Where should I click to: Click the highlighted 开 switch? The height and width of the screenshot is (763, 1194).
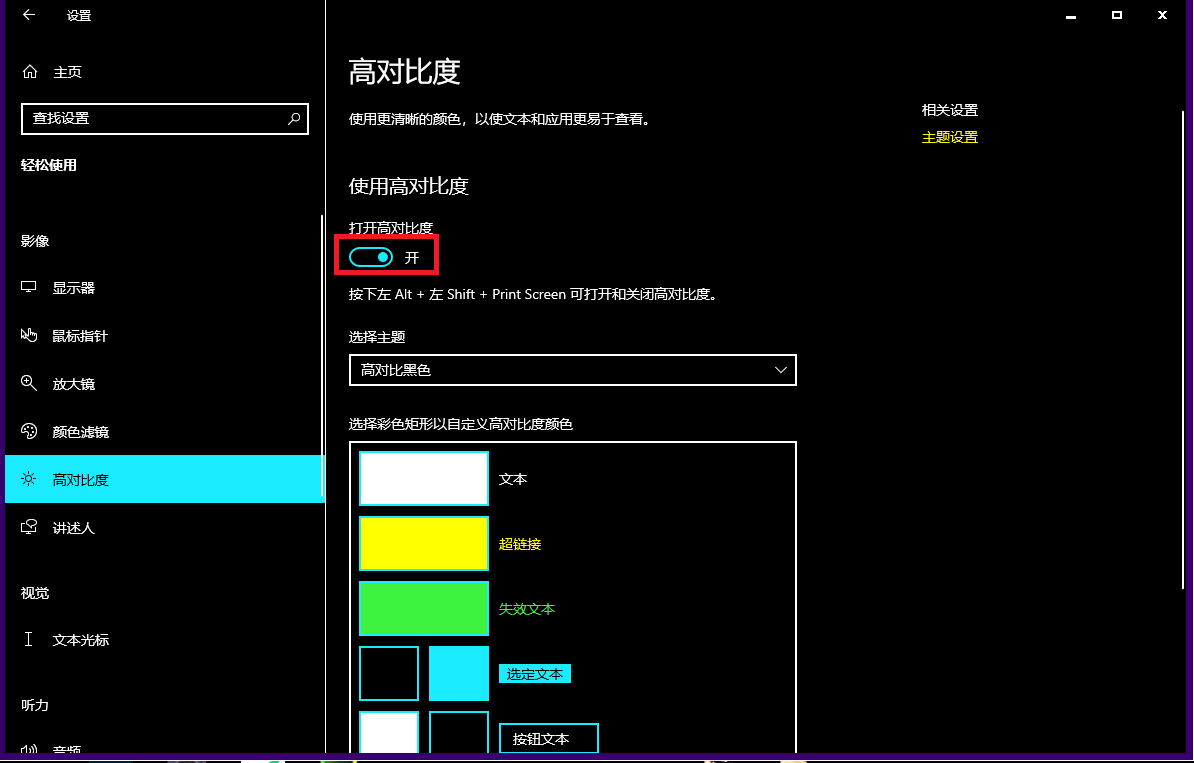pos(368,256)
